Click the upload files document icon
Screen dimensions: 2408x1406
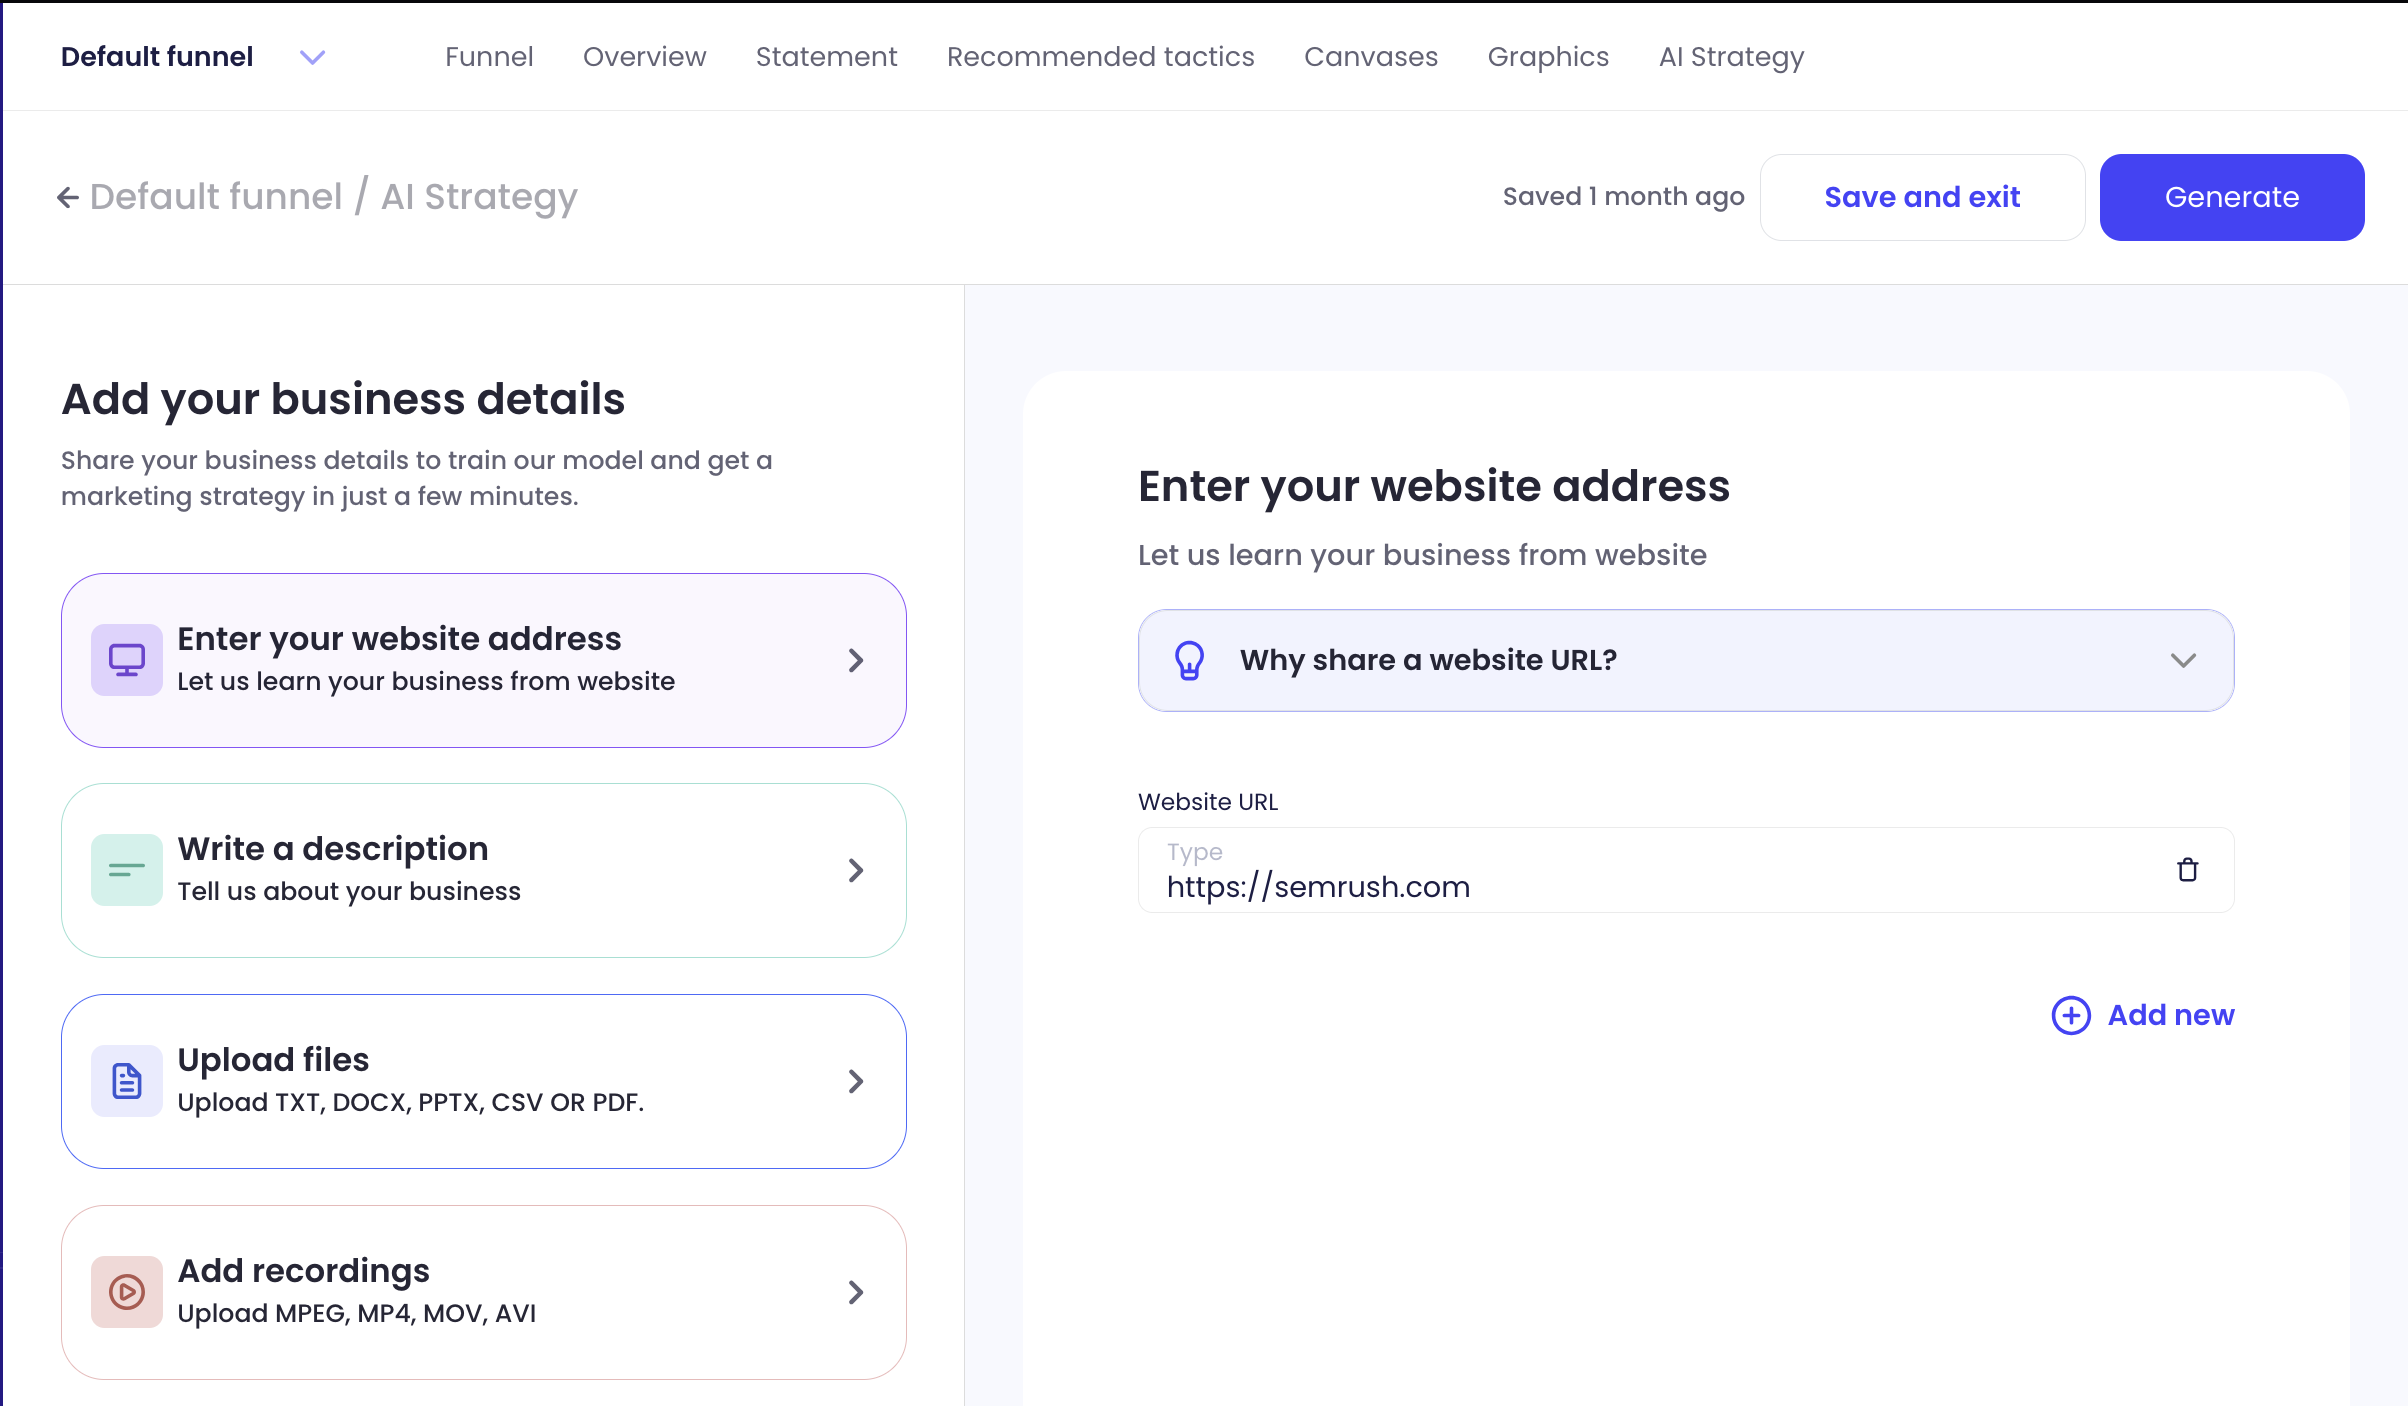[x=127, y=1078]
